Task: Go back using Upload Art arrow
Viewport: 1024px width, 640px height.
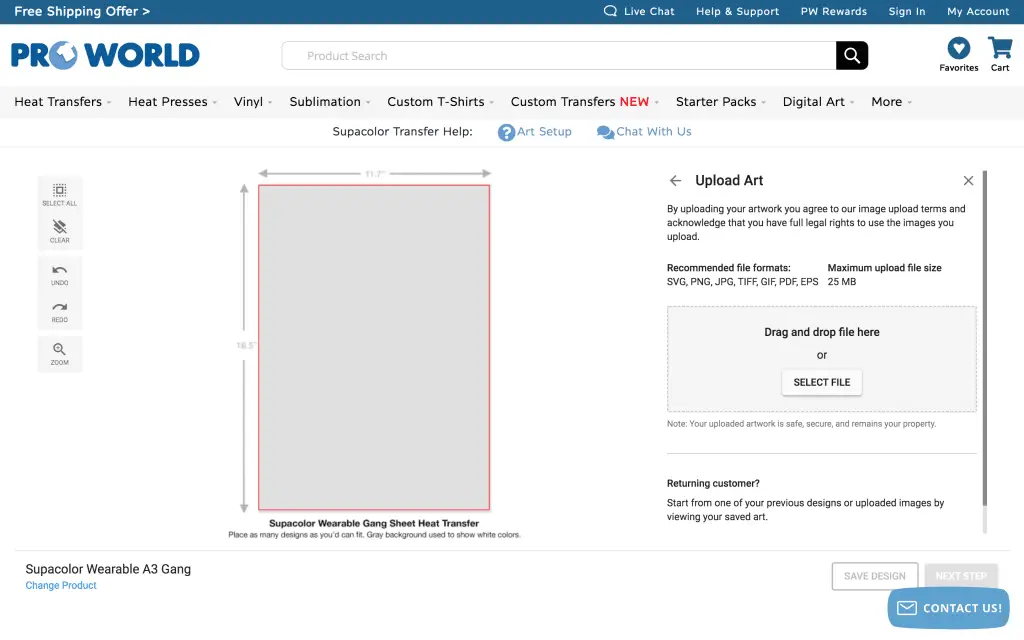Action: 676,181
